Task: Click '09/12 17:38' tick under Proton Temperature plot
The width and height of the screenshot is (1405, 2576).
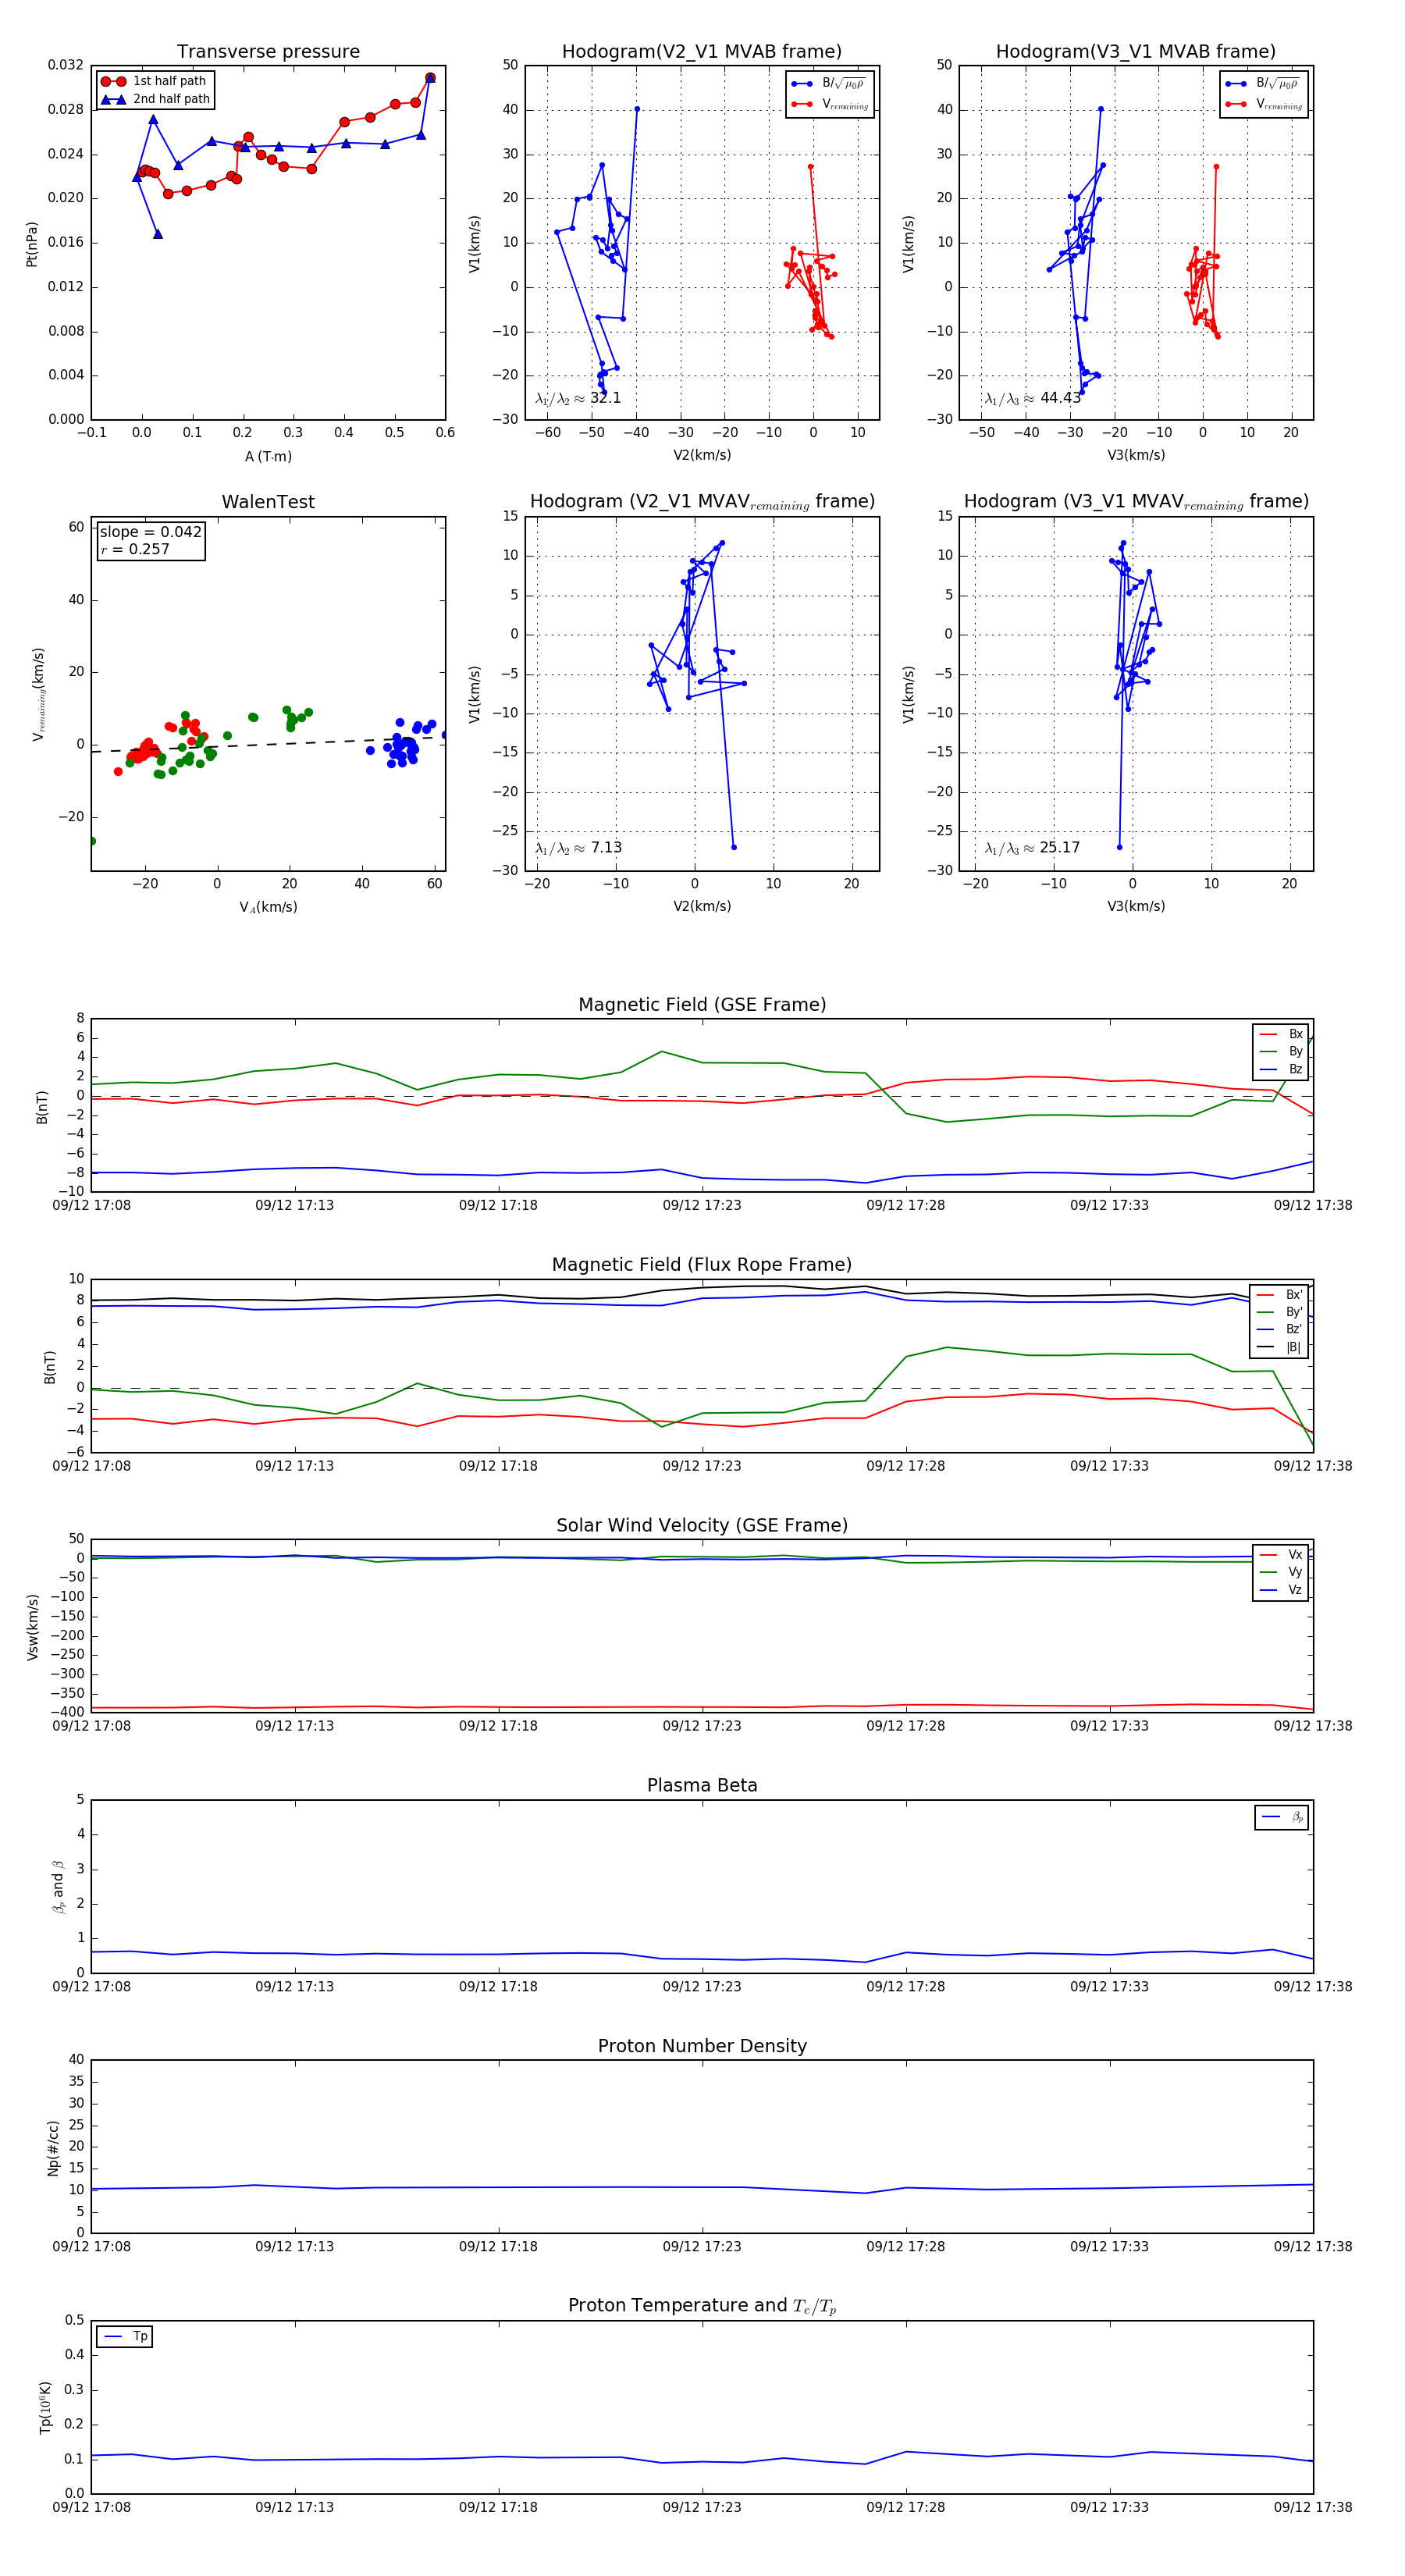Action: point(1313,2508)
